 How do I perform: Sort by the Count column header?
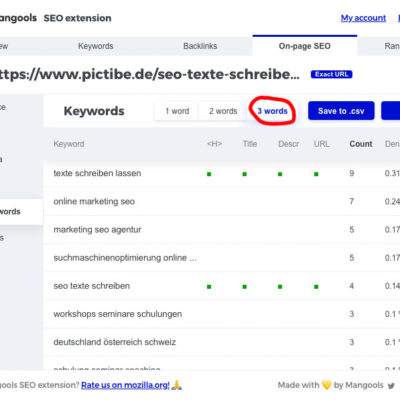pos(361,144)
